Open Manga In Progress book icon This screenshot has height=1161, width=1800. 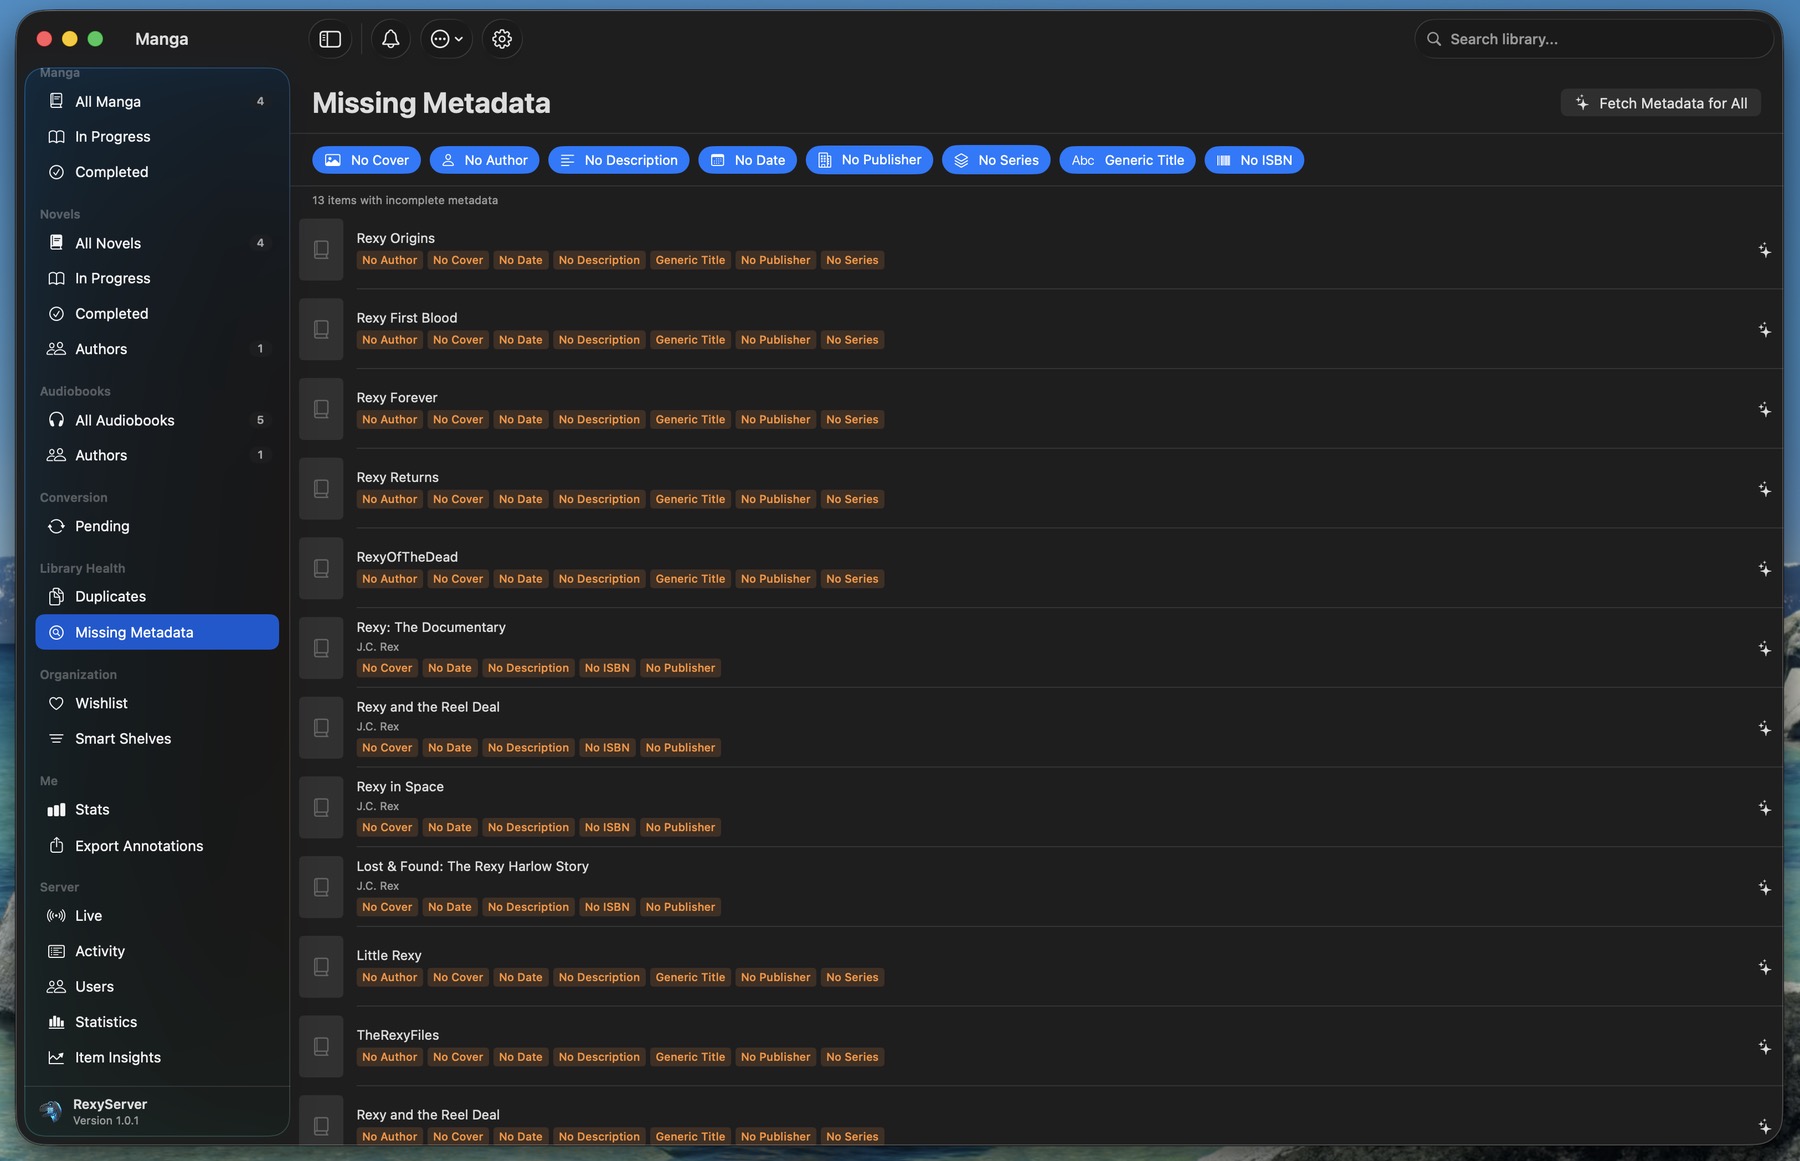pos(56,137)
